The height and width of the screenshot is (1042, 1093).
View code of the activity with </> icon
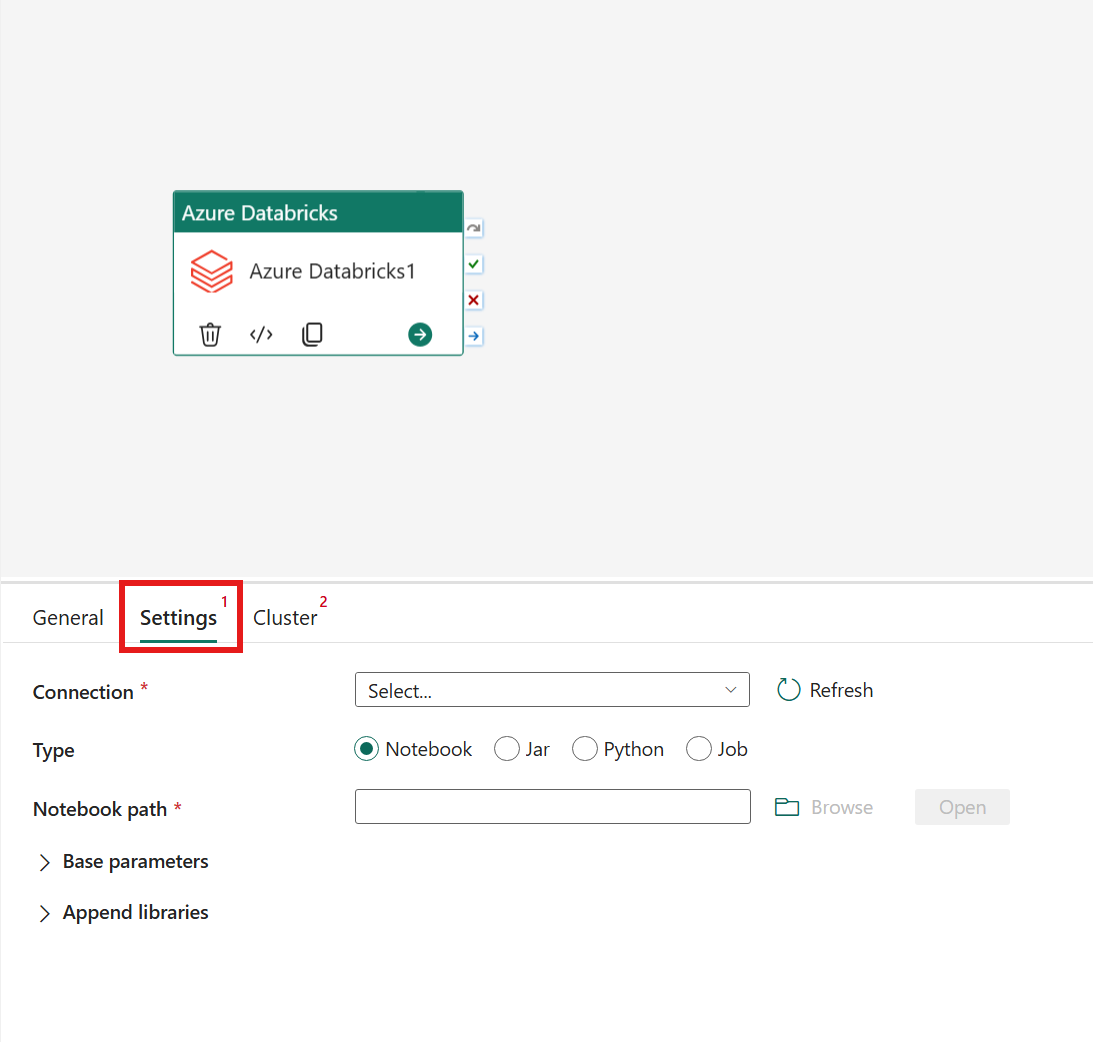click(261, 335)
